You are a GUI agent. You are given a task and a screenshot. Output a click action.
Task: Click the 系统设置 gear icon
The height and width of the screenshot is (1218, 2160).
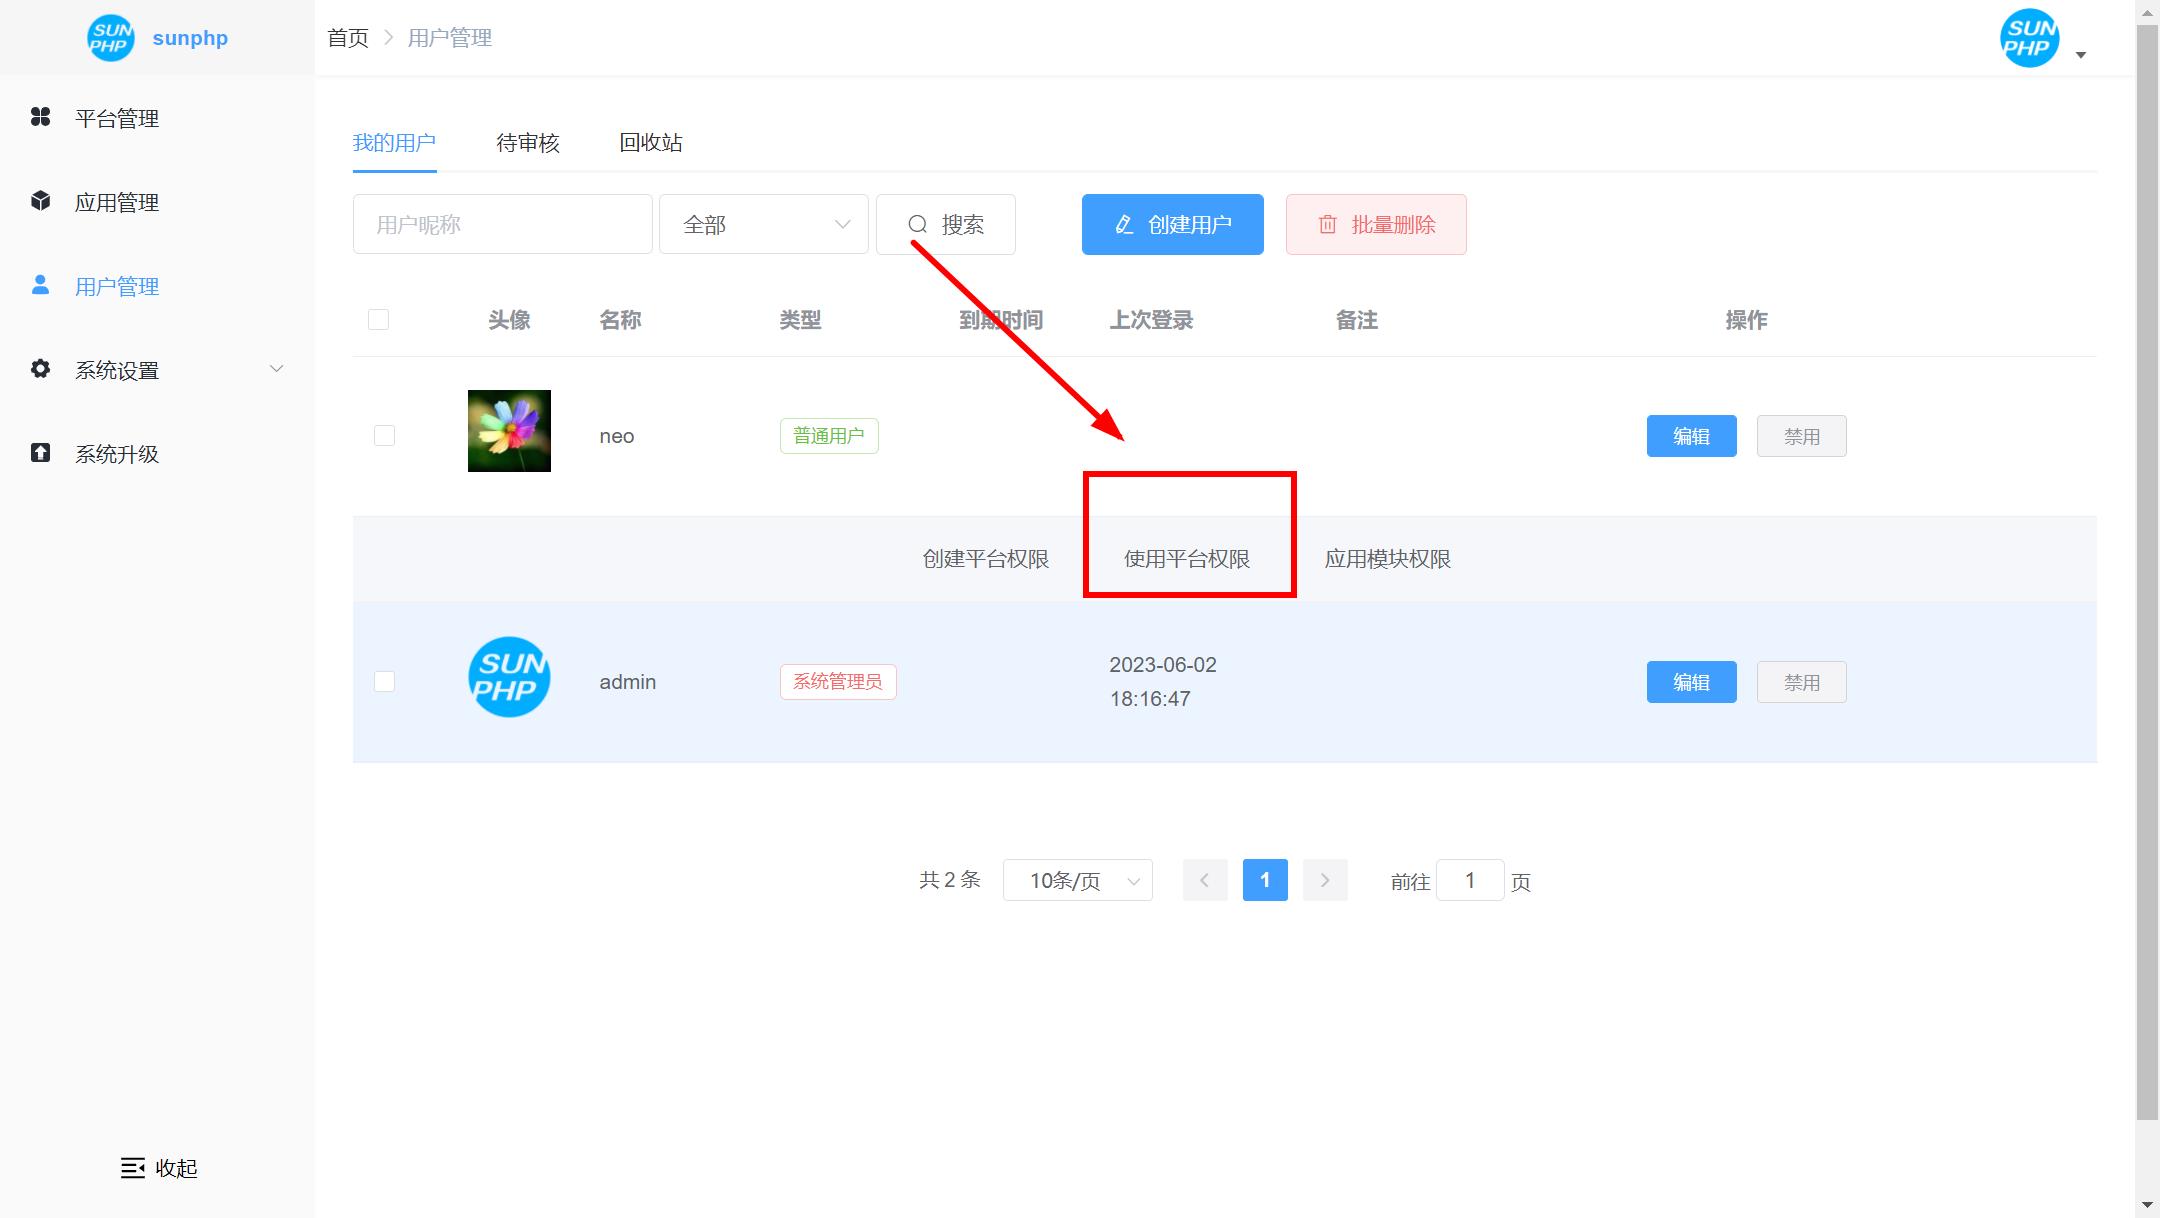(x=40, y=370)
